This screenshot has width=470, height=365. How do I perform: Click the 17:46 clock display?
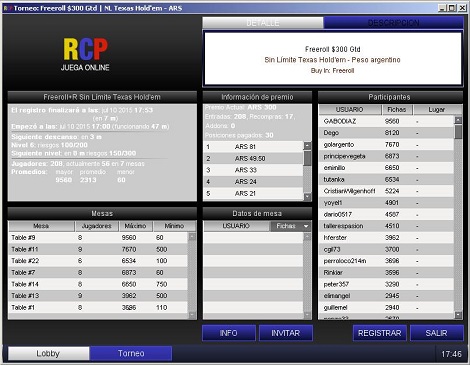(x=451, y=354)
